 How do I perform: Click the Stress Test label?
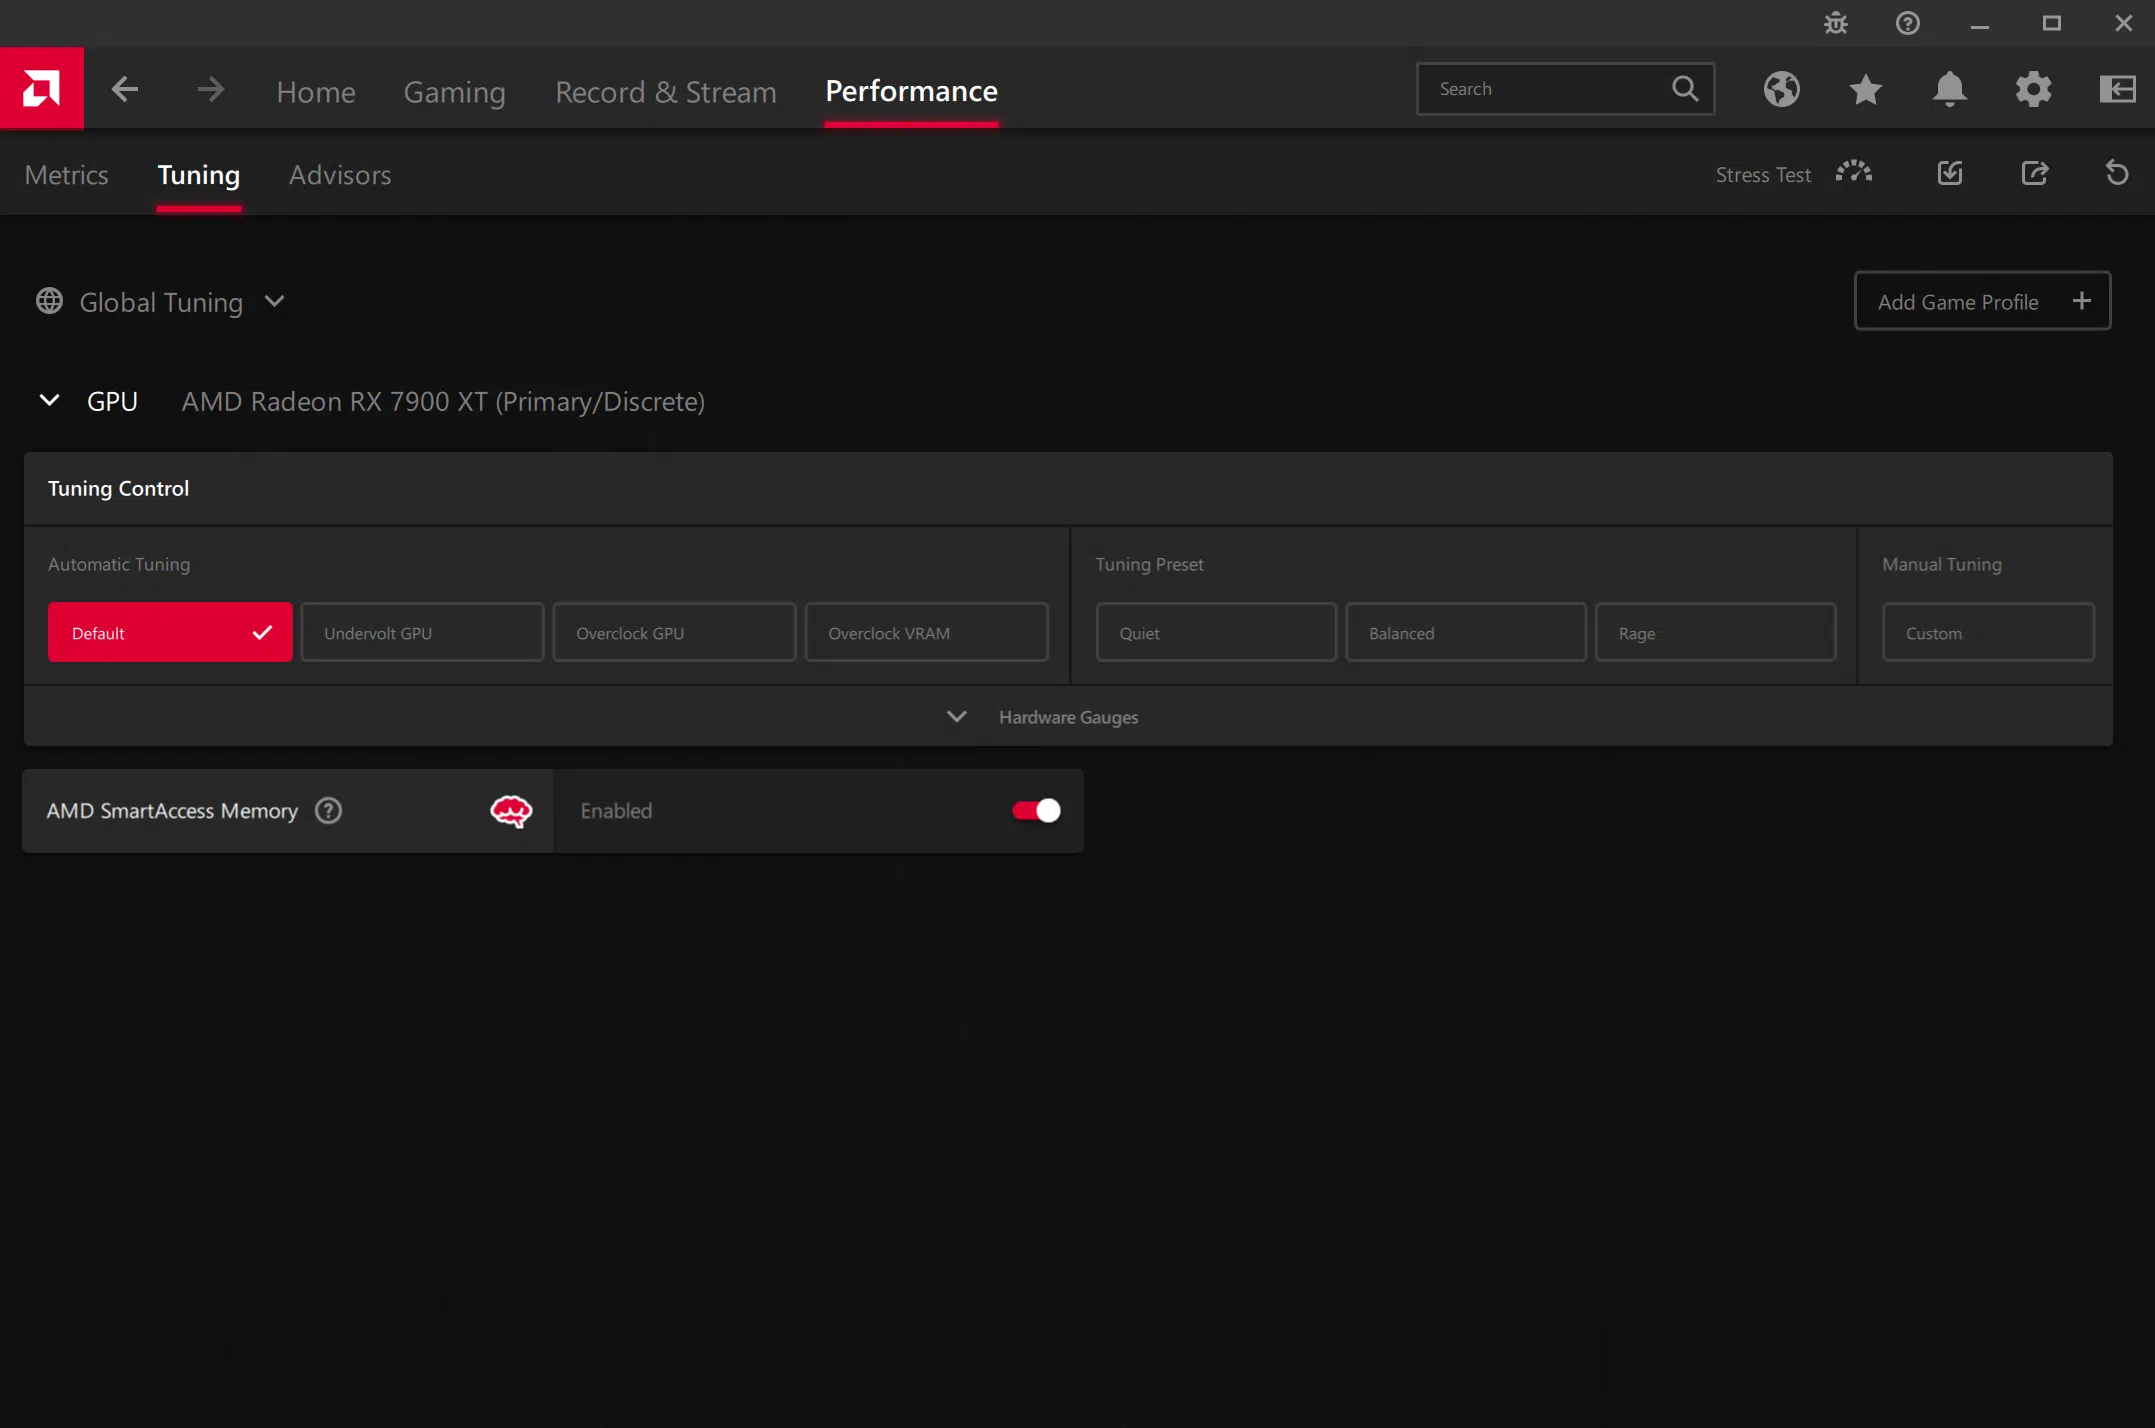pos(1763,175)
